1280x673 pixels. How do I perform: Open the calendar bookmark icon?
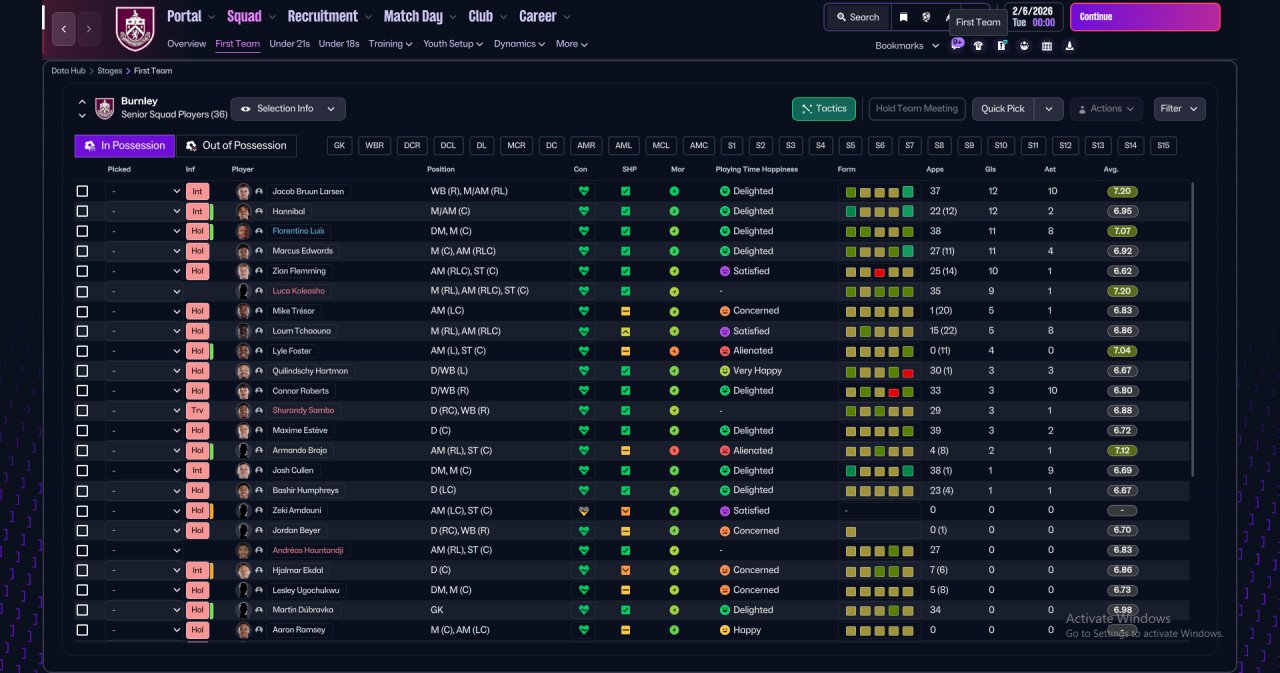point(1047,45)
